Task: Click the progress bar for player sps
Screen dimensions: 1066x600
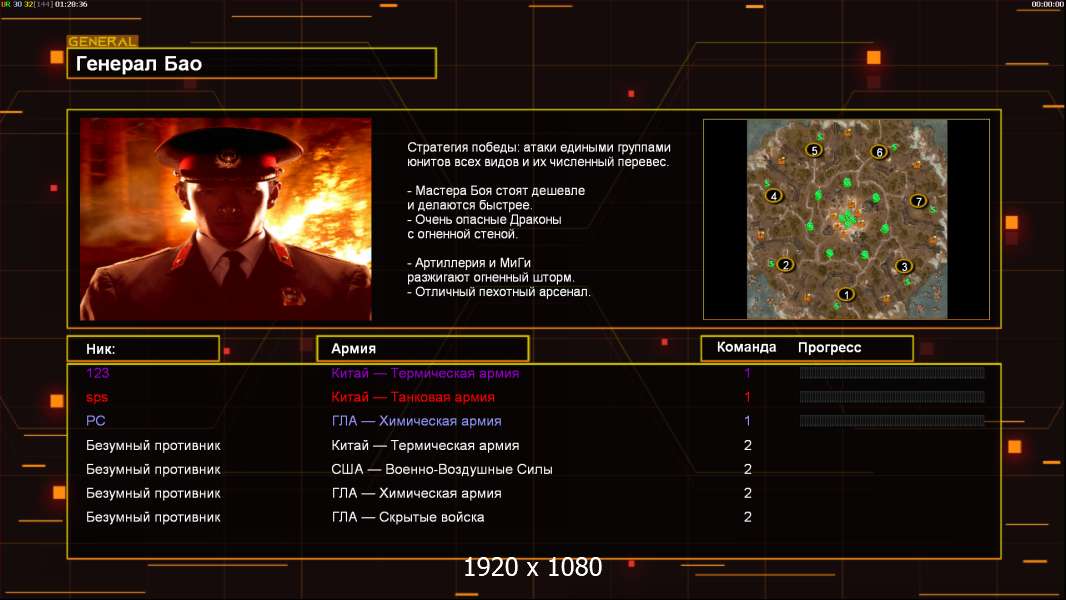Action: 892,396
